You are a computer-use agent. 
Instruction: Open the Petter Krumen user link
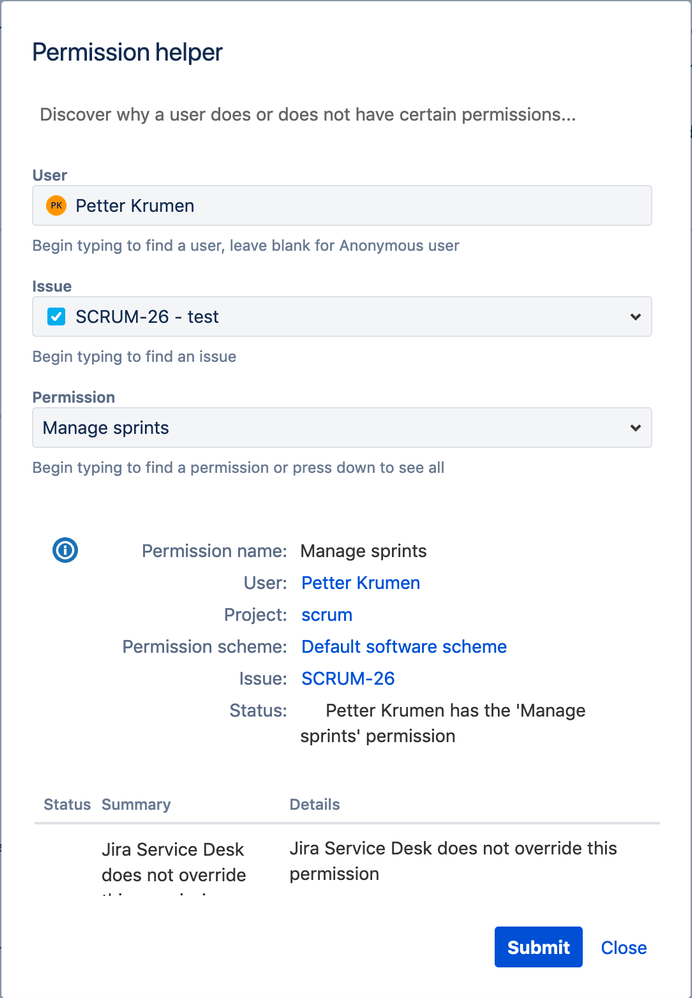click(360, 583)
